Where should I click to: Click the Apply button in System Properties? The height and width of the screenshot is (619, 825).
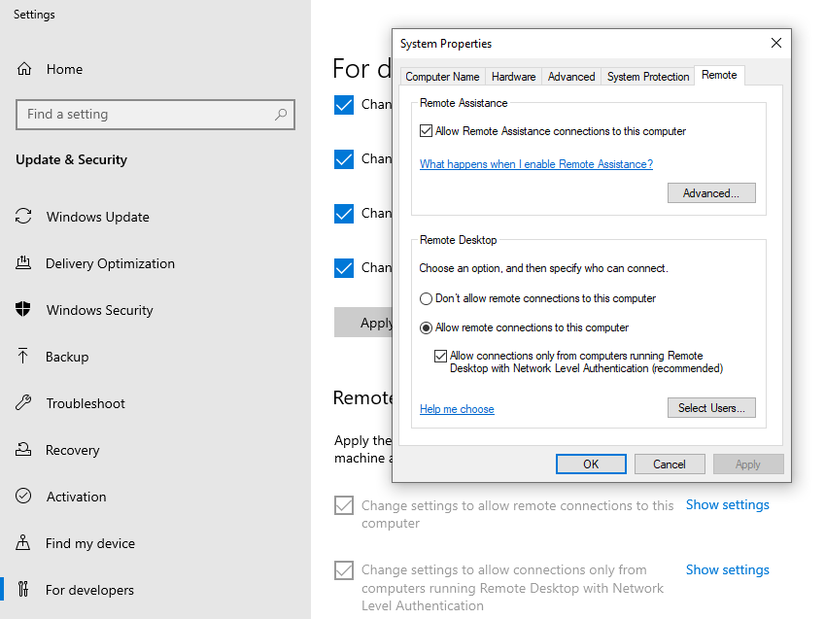click(748, 464)
